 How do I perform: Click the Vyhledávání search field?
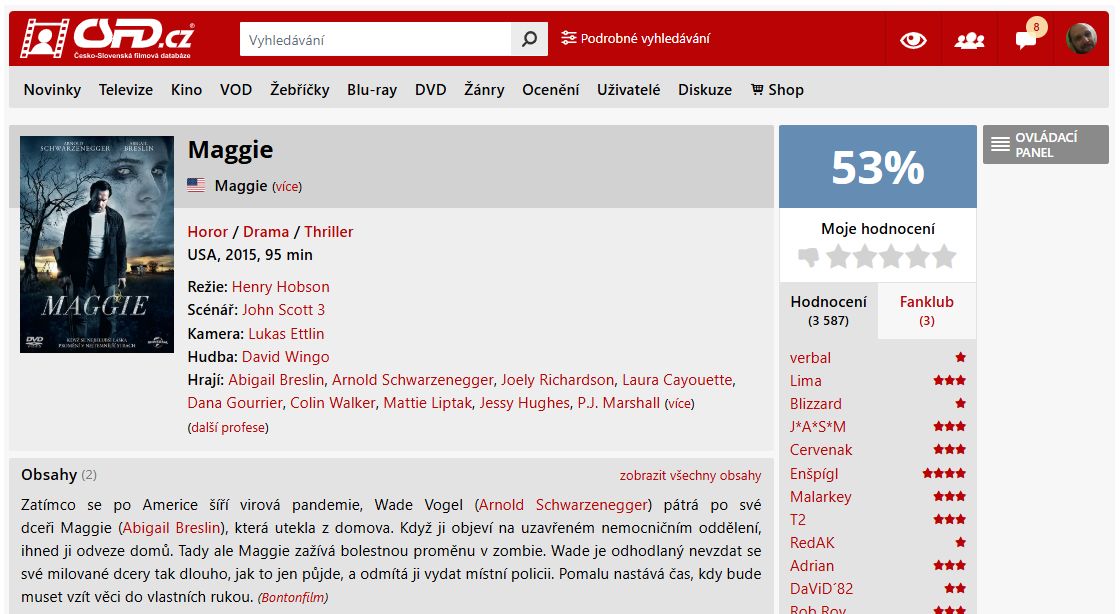(376, 39)
